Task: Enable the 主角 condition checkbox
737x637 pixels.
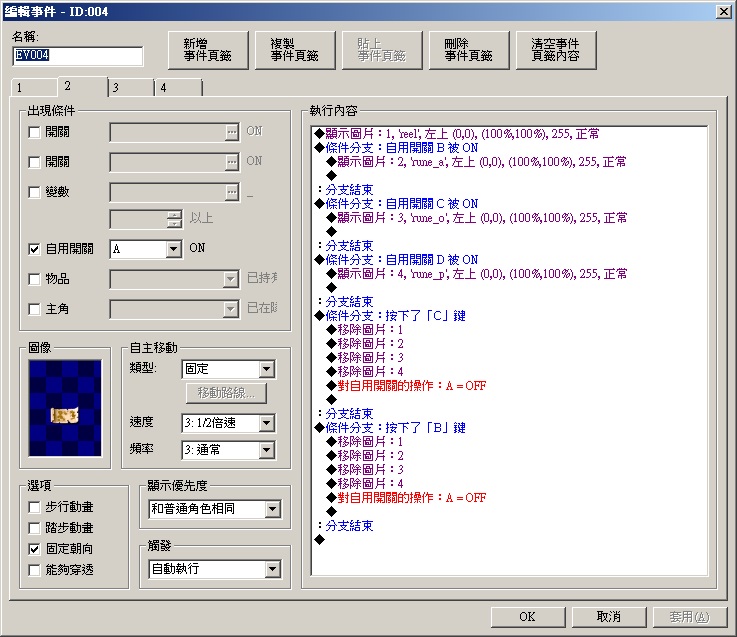Action: pyautogui.click(x=34, y=309)
